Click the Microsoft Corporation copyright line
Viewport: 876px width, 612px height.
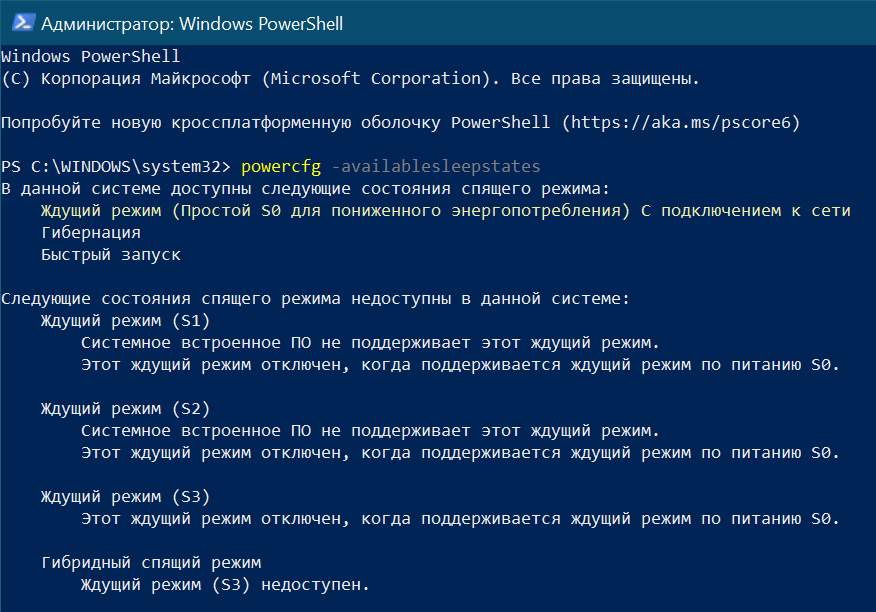(x=350, y=78)
